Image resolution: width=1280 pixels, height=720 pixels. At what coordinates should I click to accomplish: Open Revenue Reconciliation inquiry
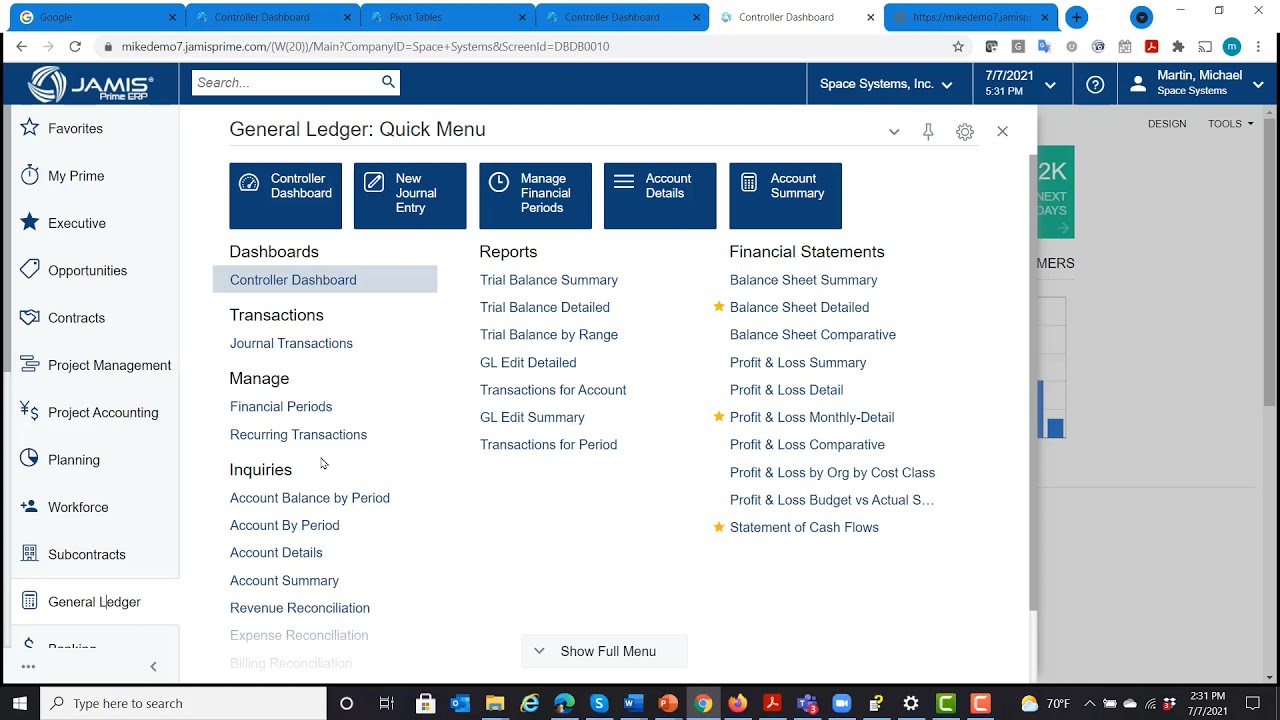click(x=300, y=608)
